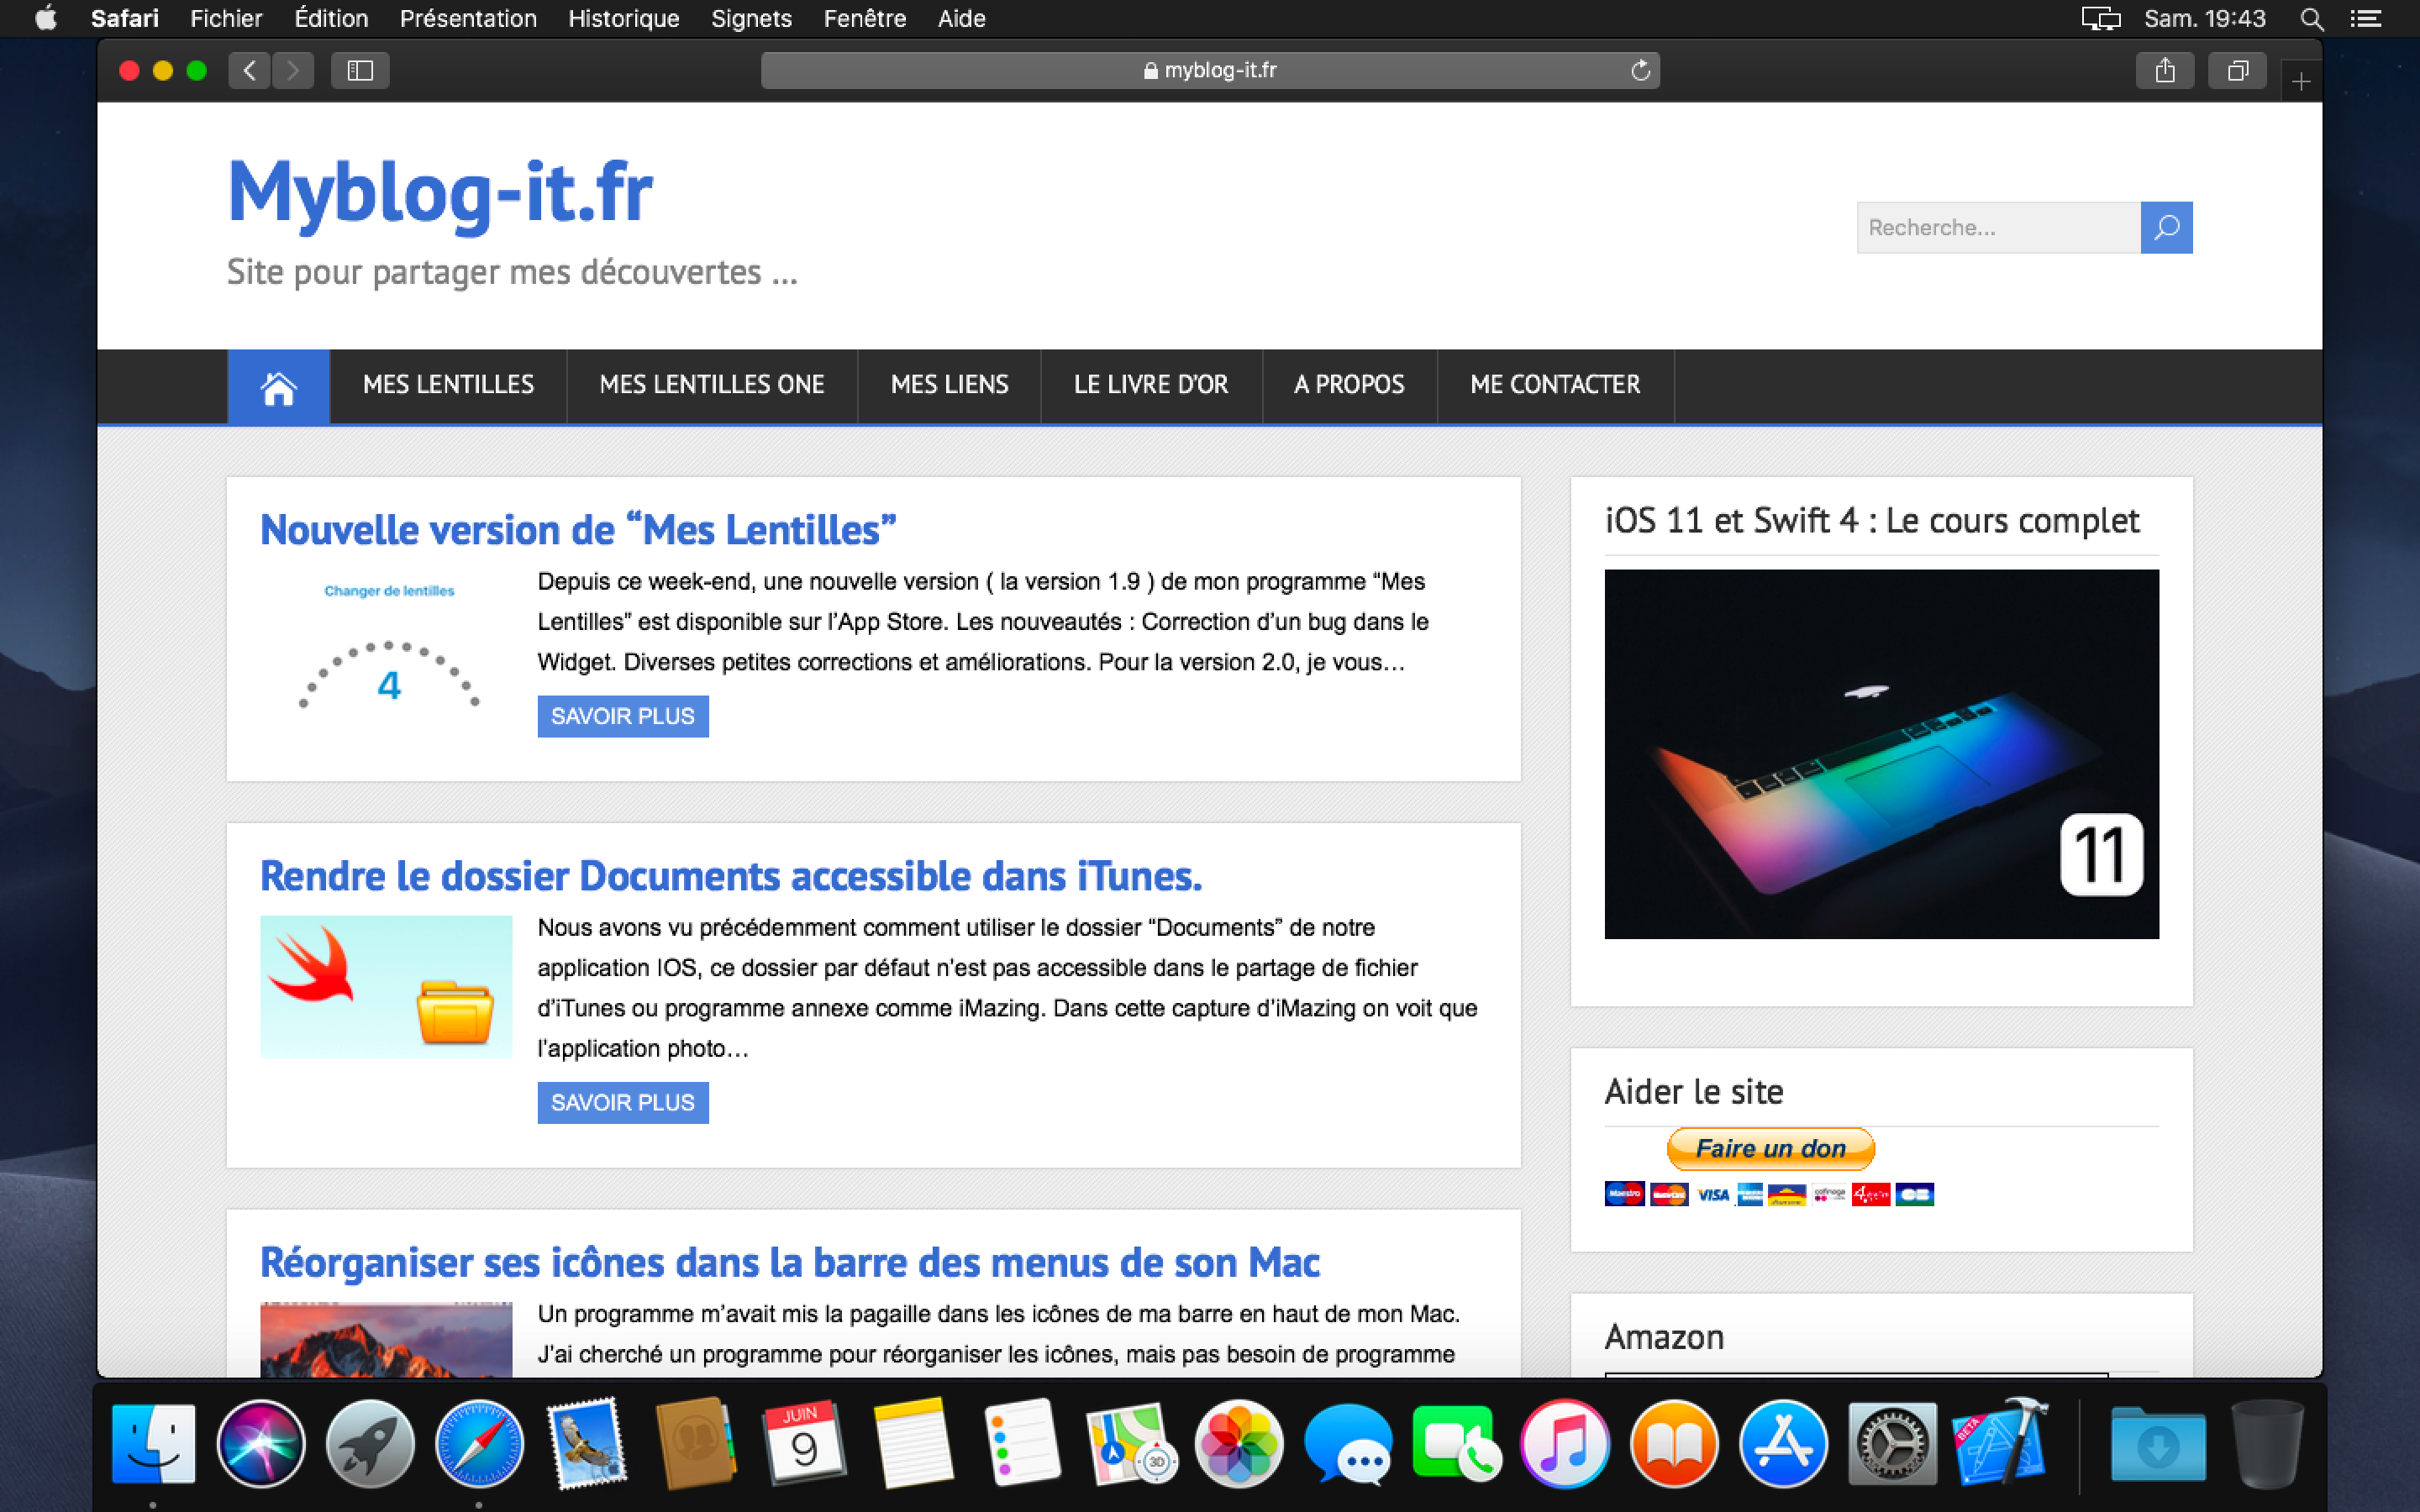The height and width of the screenshot is (1512, 2420).
Task: Open Notification Center list icon
Action: (x=2365, y=18)
